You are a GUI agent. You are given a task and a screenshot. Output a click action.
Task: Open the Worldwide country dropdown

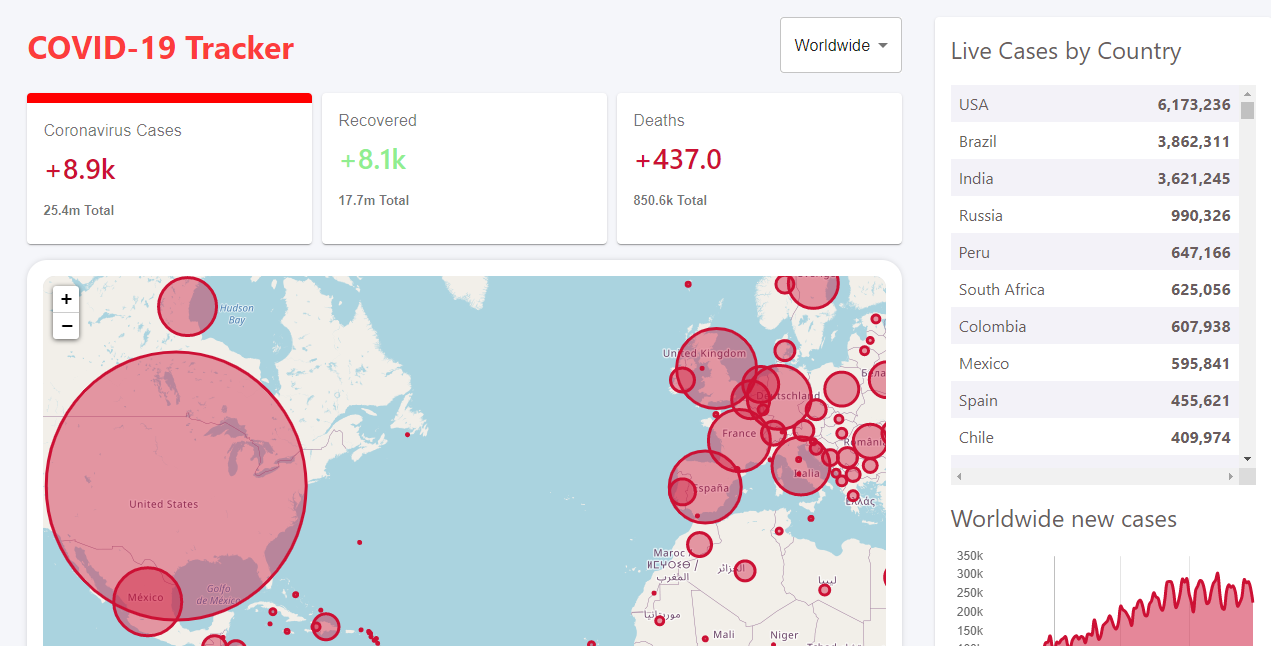(x=840, y=45)
